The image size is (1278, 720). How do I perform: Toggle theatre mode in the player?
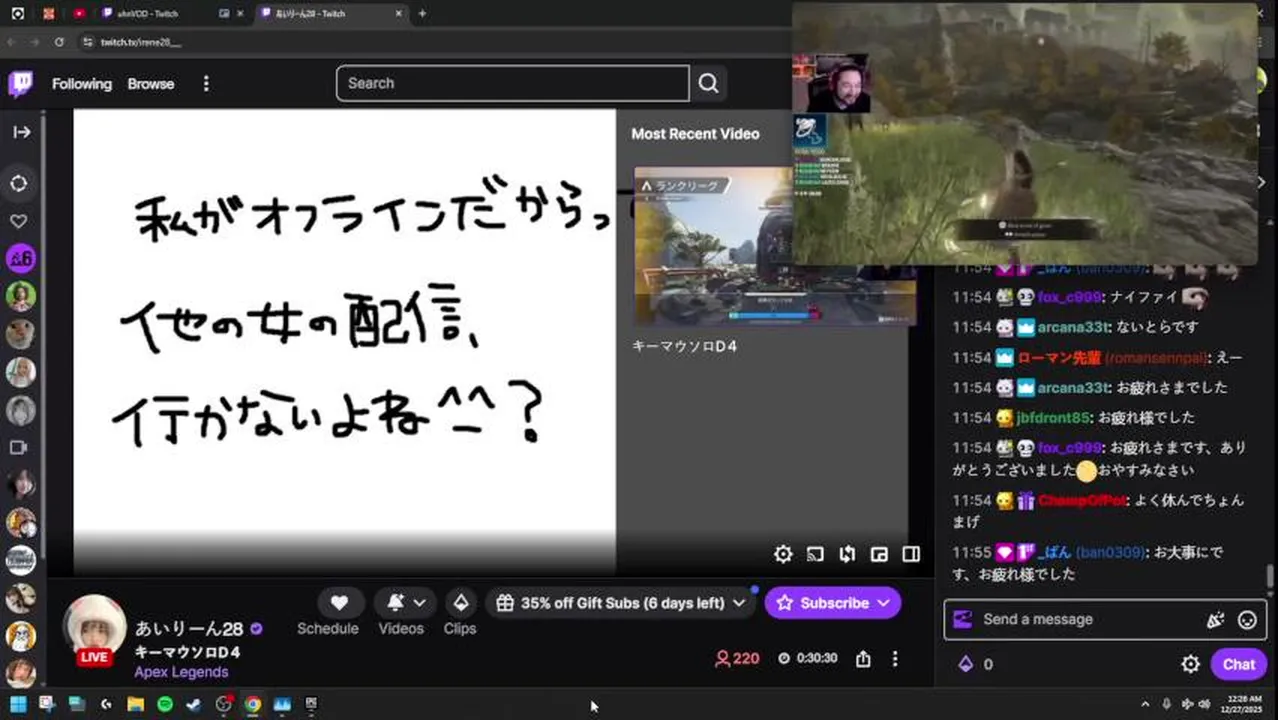tap(911, 554)
